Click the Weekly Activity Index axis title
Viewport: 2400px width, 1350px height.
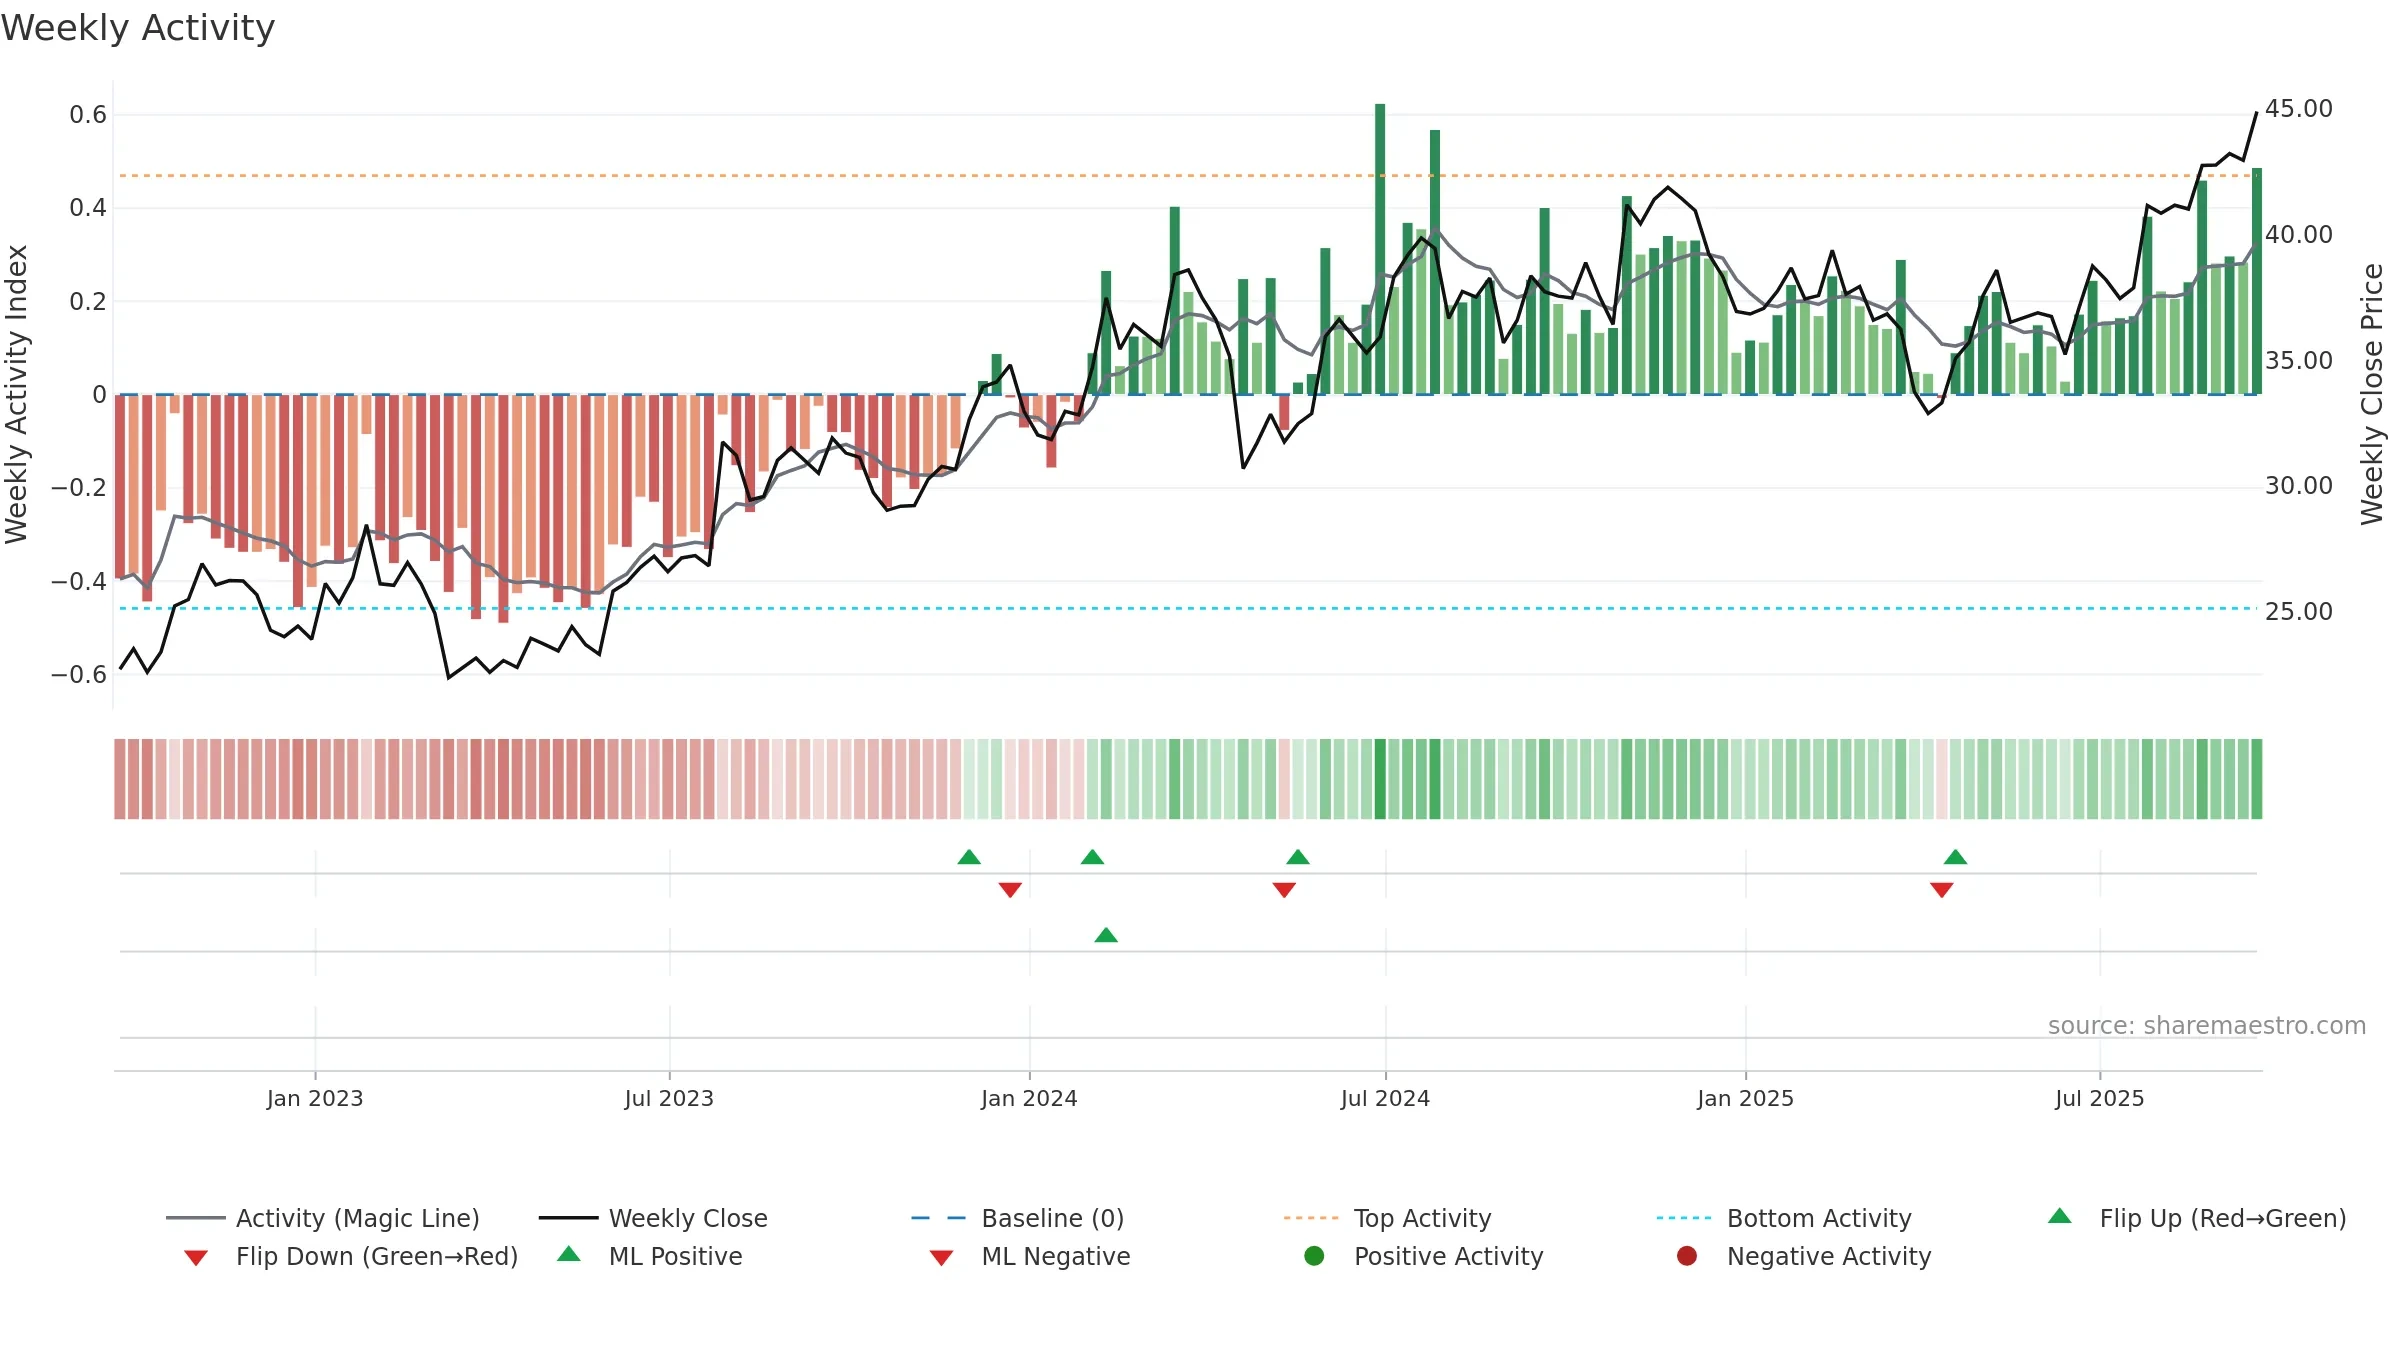(x=16, y=394)
